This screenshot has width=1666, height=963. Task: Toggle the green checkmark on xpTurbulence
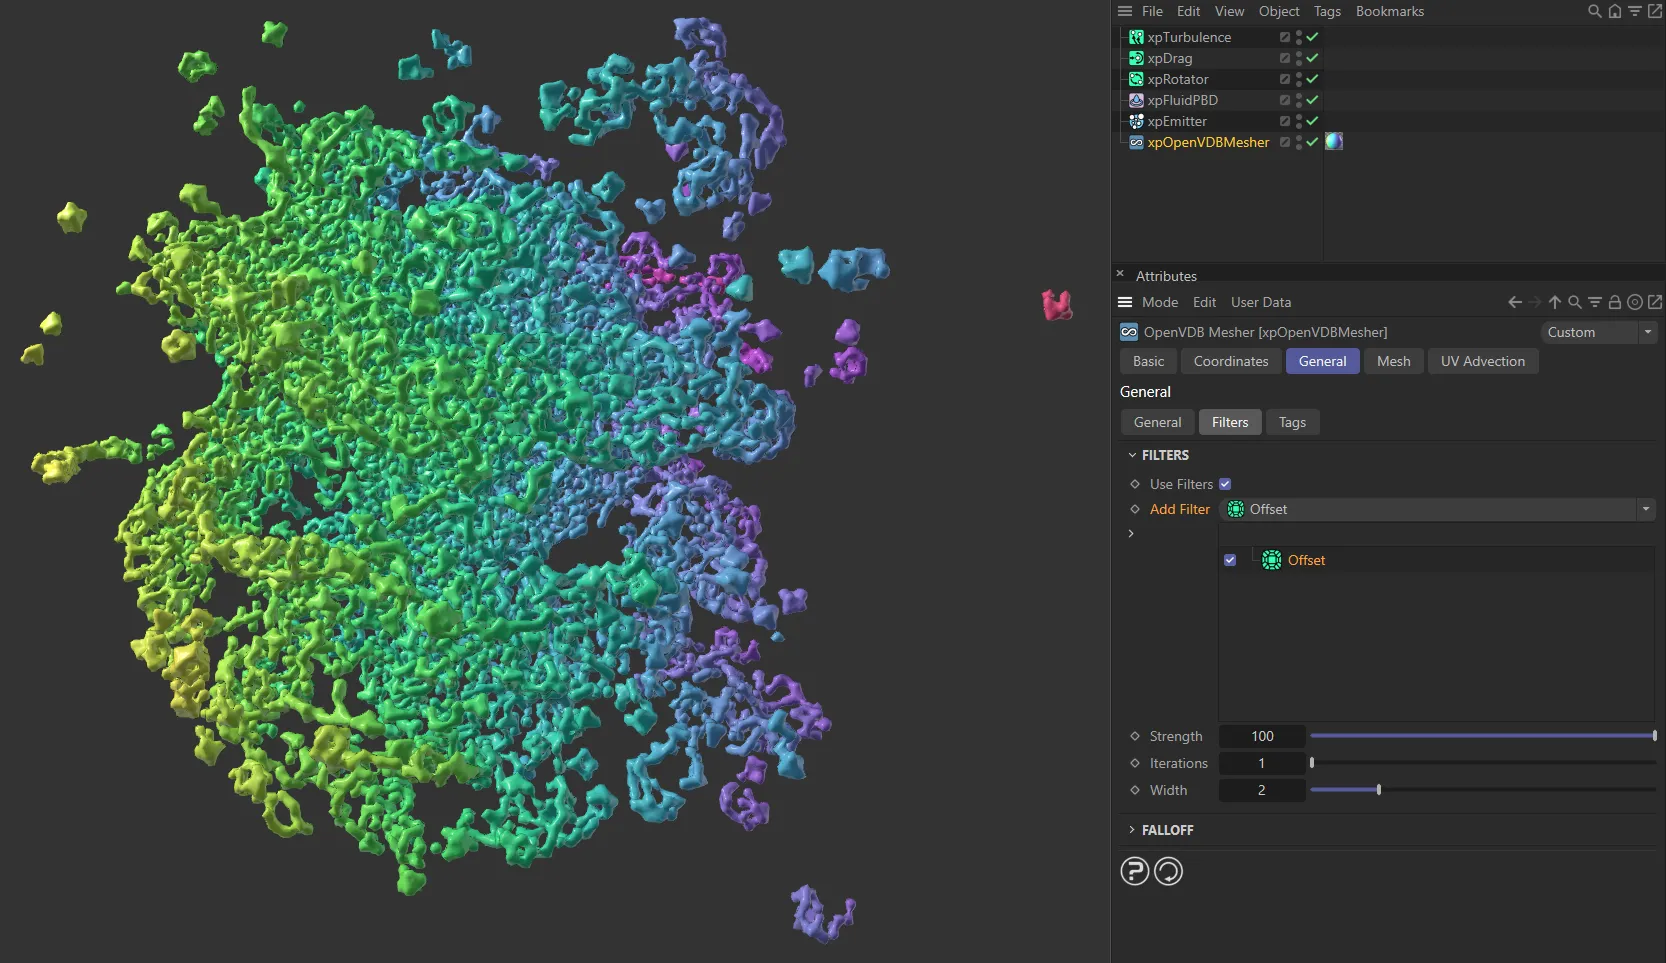pos(1313,37)
